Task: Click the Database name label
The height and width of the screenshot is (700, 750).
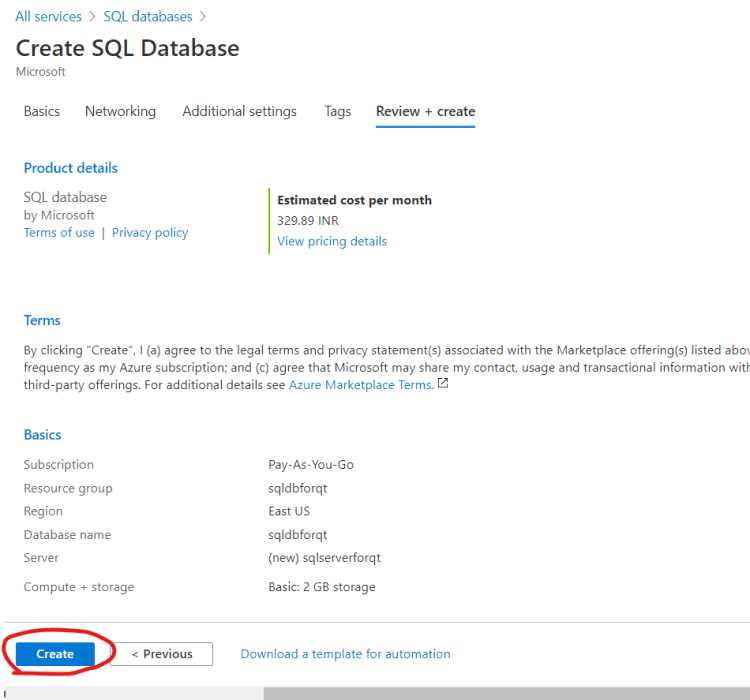Action: [67, 534]
